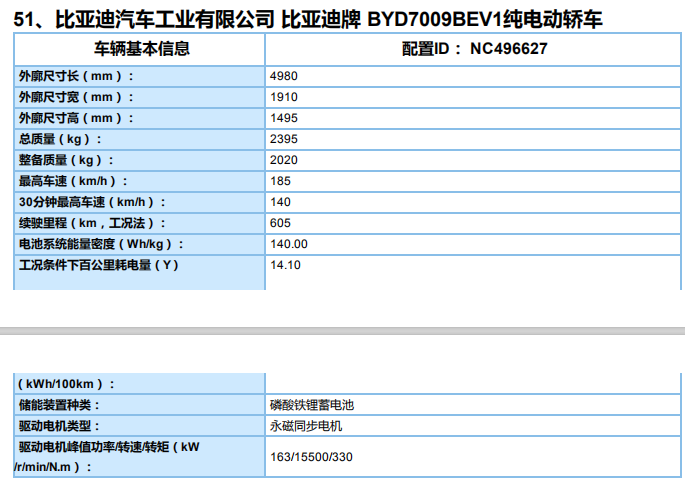This screenshot has width=685, height=487.
Task: Click the 配置ID NC496627 header cell
Action: (474, 48)
